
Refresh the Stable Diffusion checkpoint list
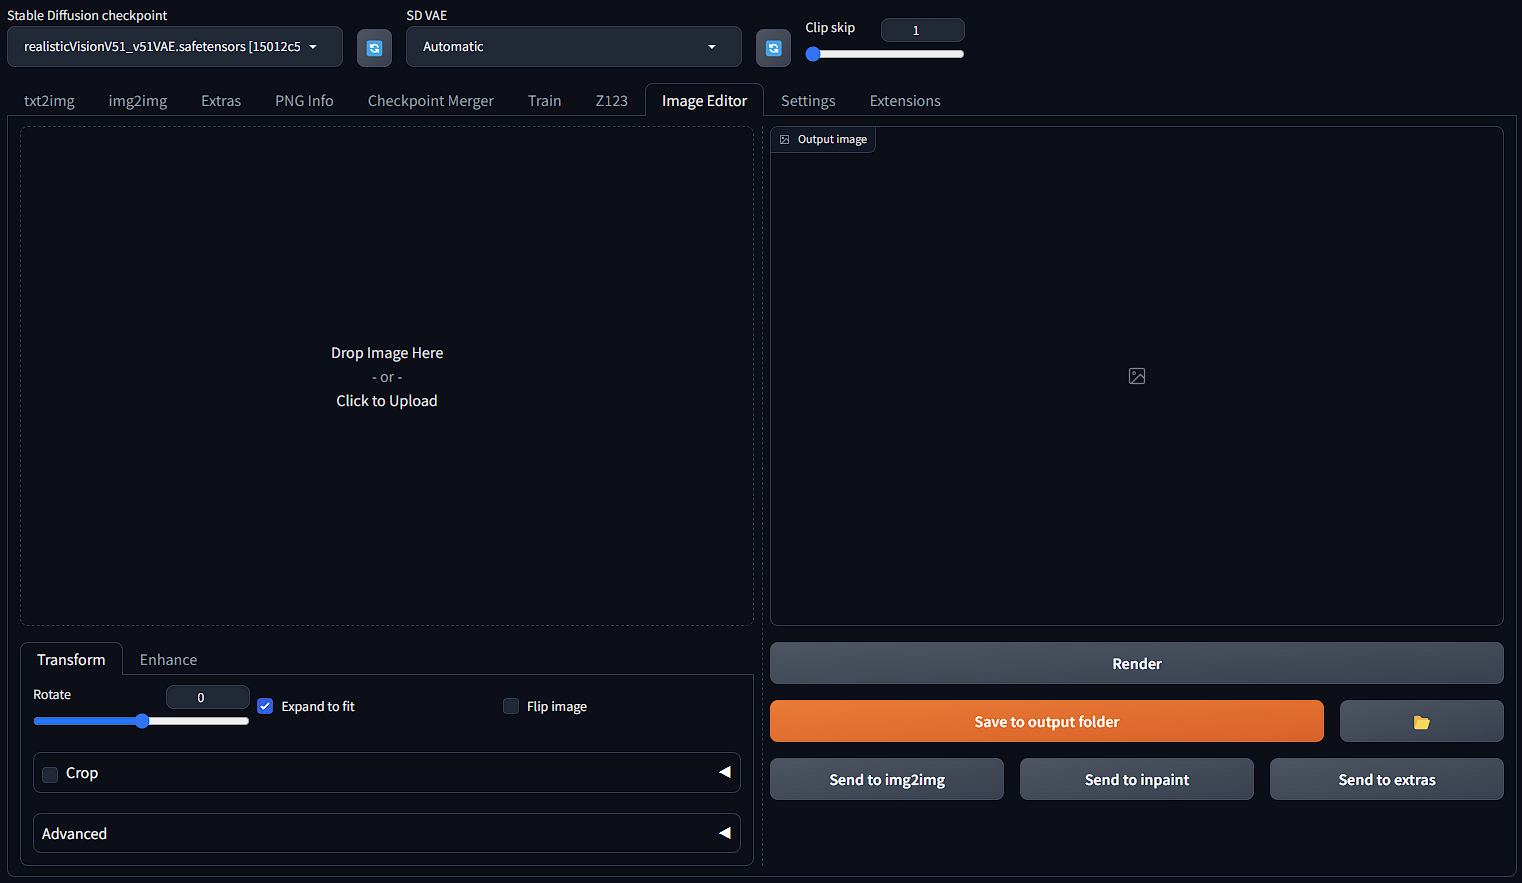(374, 48)
